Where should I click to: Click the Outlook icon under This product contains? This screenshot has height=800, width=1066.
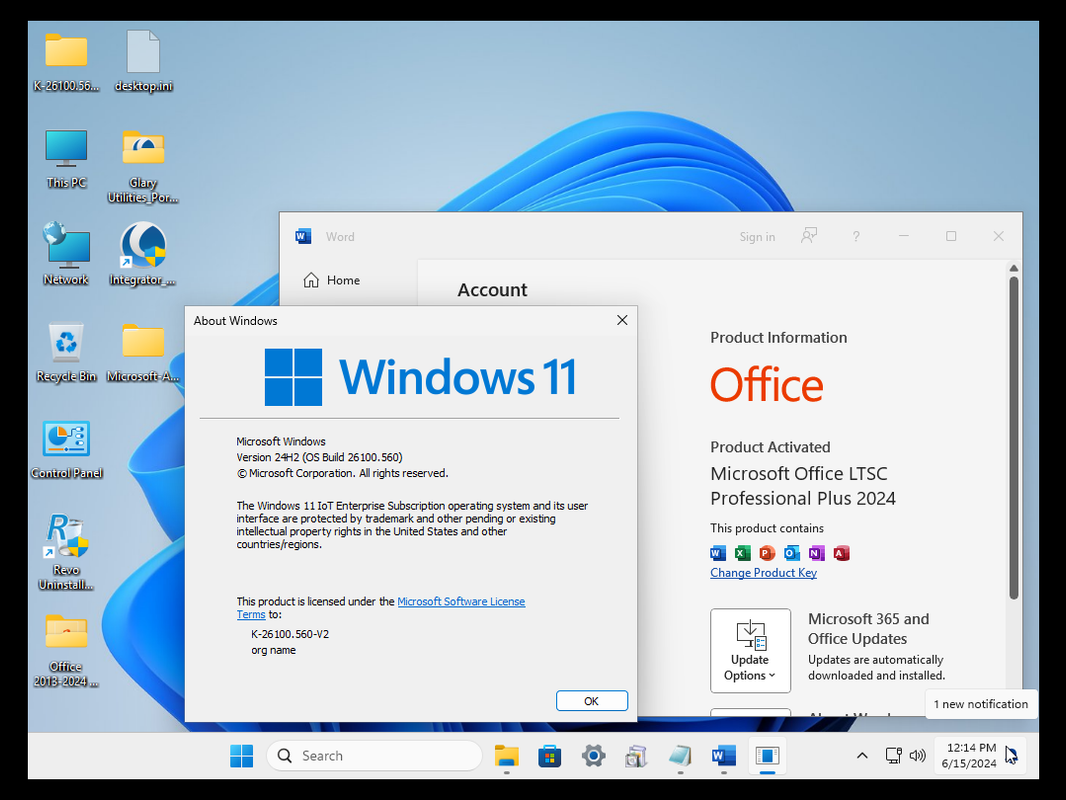[792, 553]
